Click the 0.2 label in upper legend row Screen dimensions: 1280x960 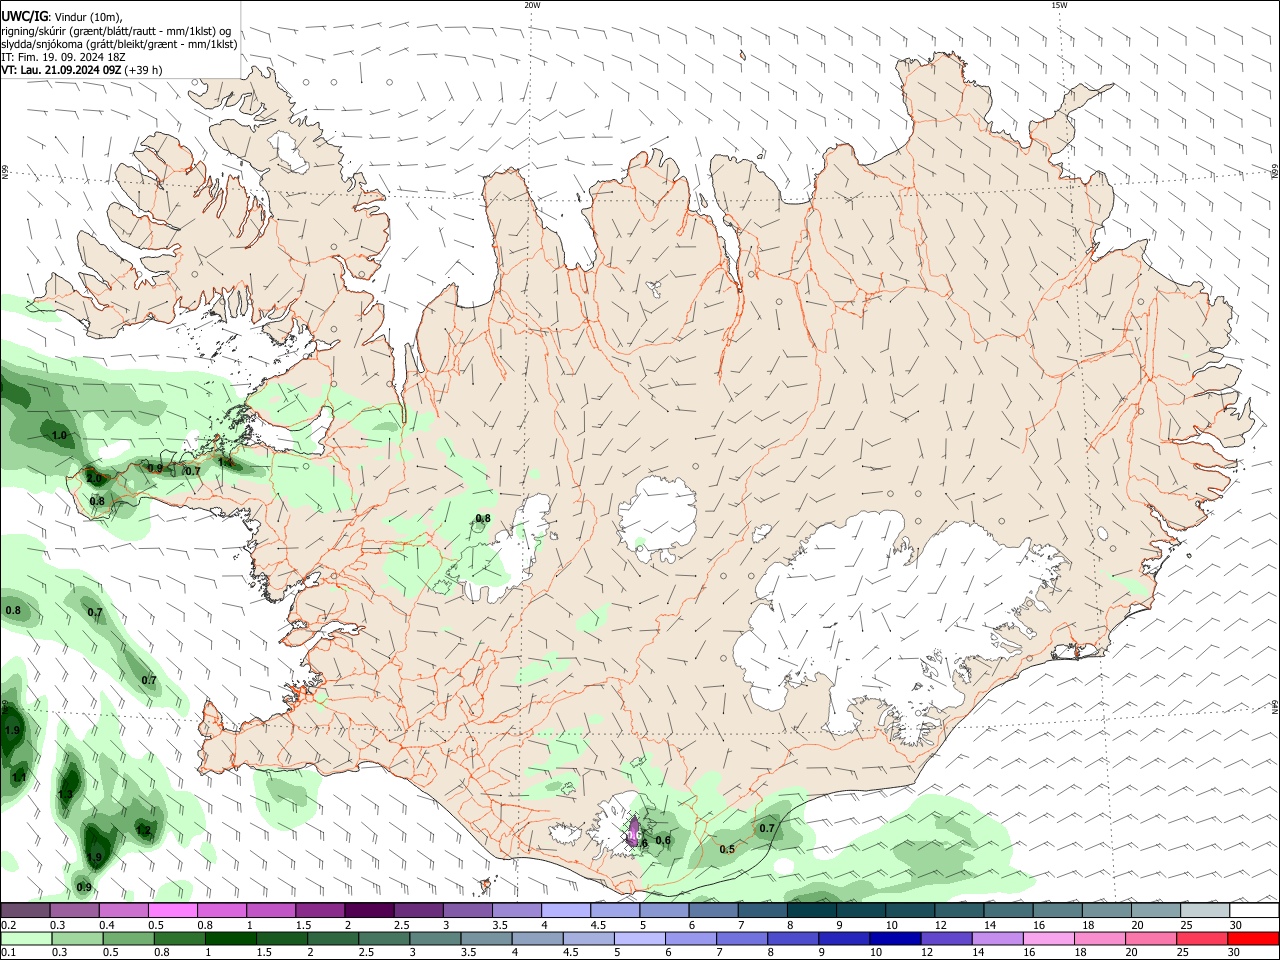point(8,926)
